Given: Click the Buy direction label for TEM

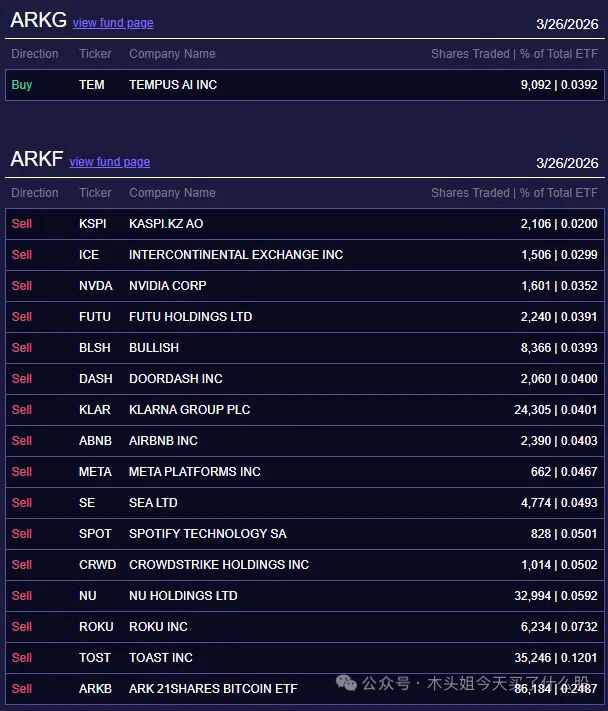Looking at the screenshot, I should [22, 85].
